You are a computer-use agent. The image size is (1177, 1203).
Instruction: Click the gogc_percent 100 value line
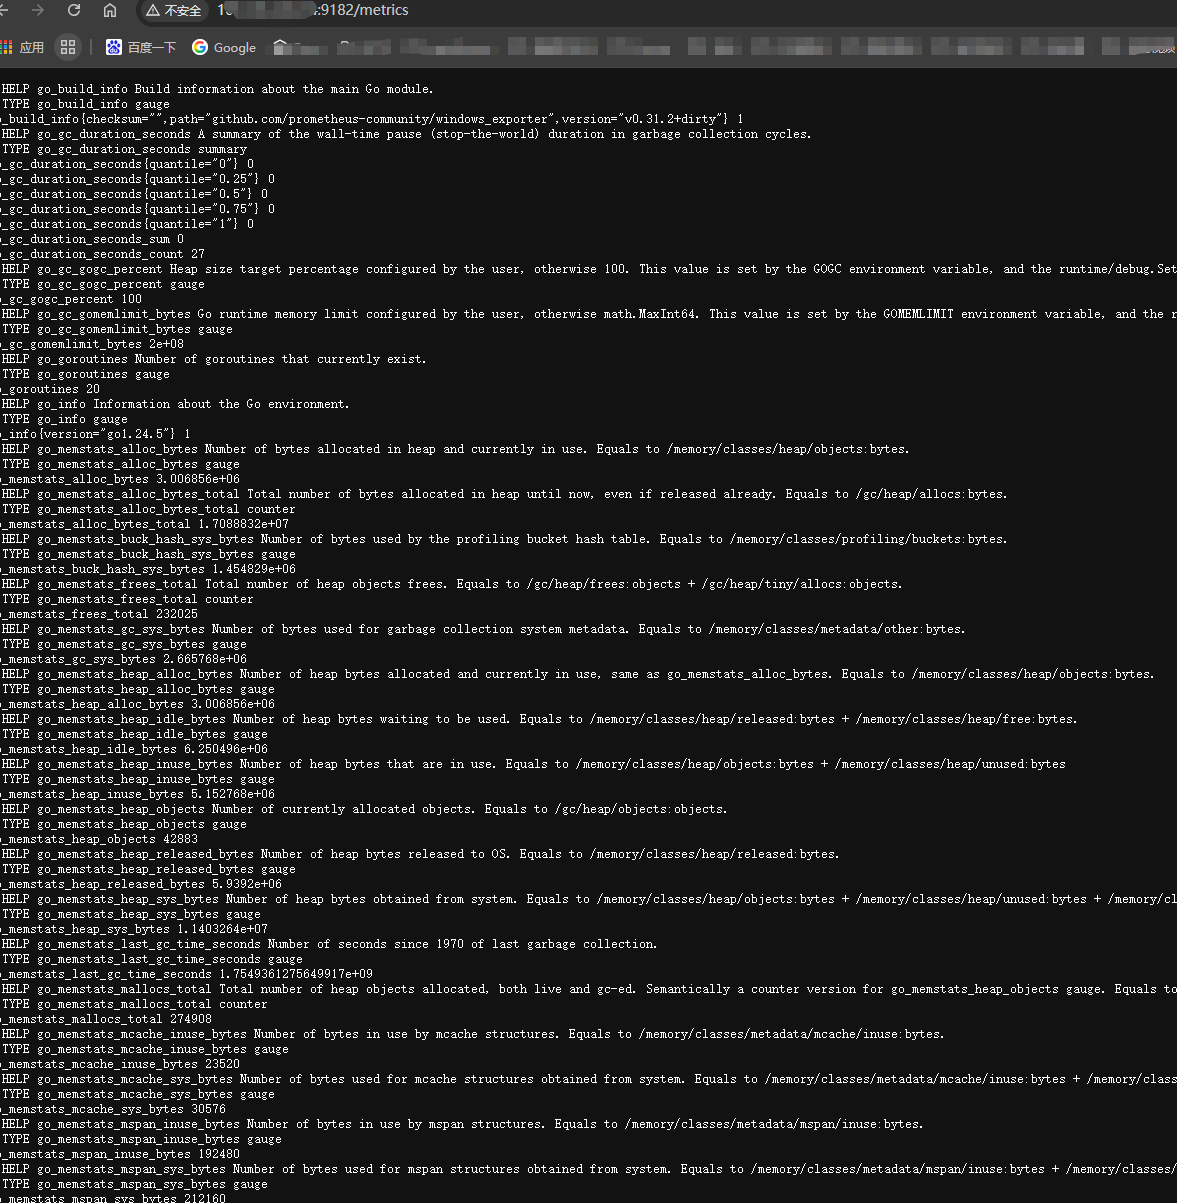click(x=72, y=299)
